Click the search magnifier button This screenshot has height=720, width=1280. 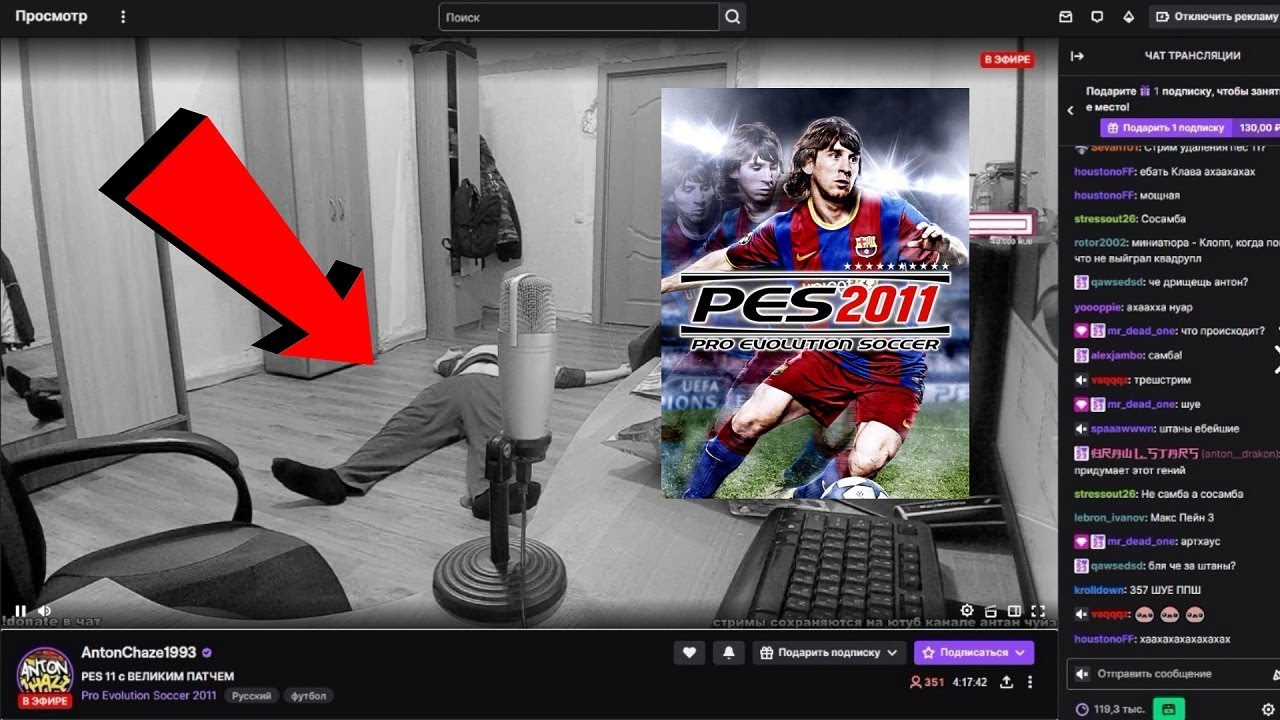(733, 17)
